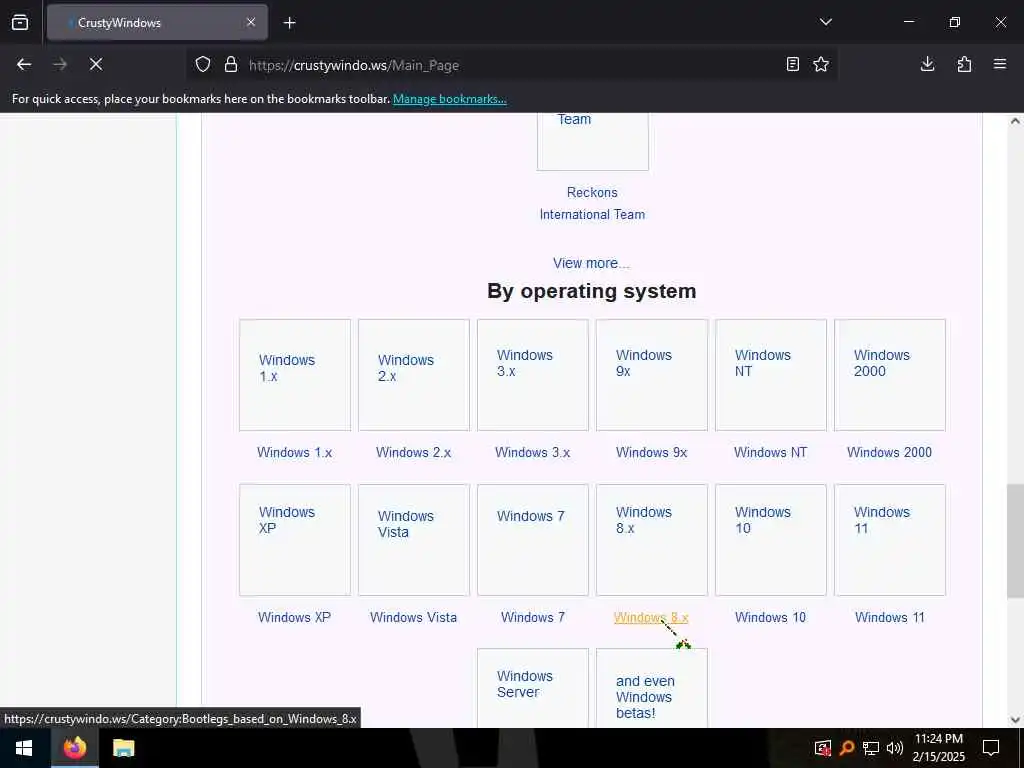Screen dimensions: 1024x768
Task: Click Firefox icon on taskbar
Action: coord(74,748)
